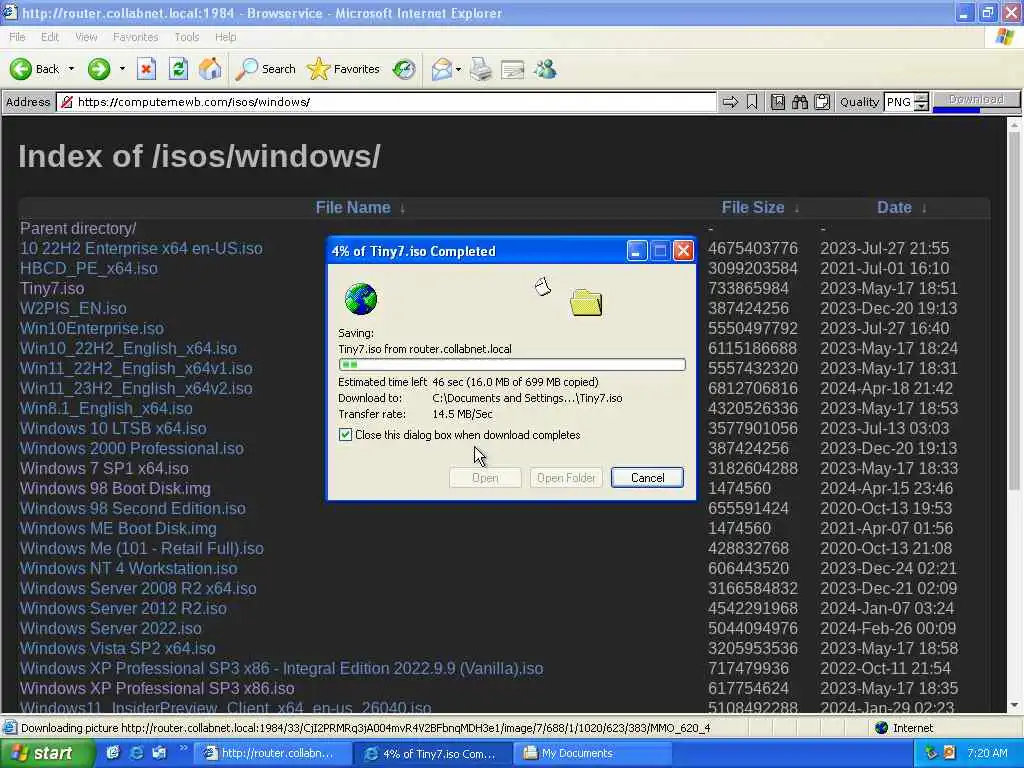The height and width of the screenshot is (768, 1024).
Task: Click the Back arrow button
Action: pyautogui.click(x=35, y=69)
